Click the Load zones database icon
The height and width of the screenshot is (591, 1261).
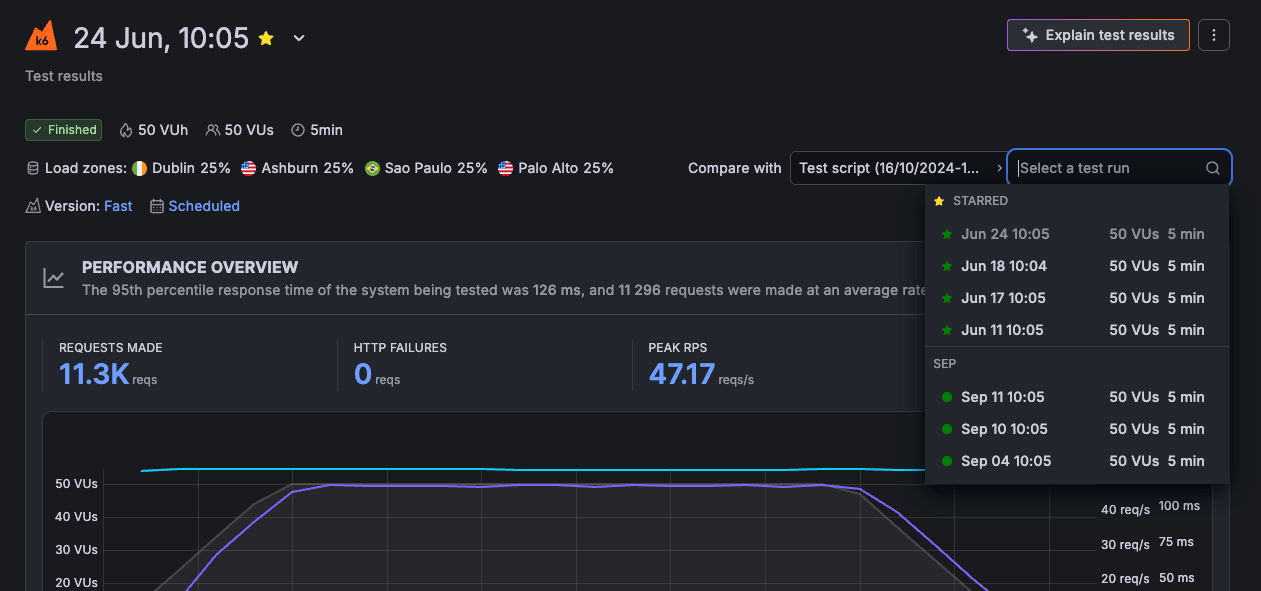(x=33, y=168)
